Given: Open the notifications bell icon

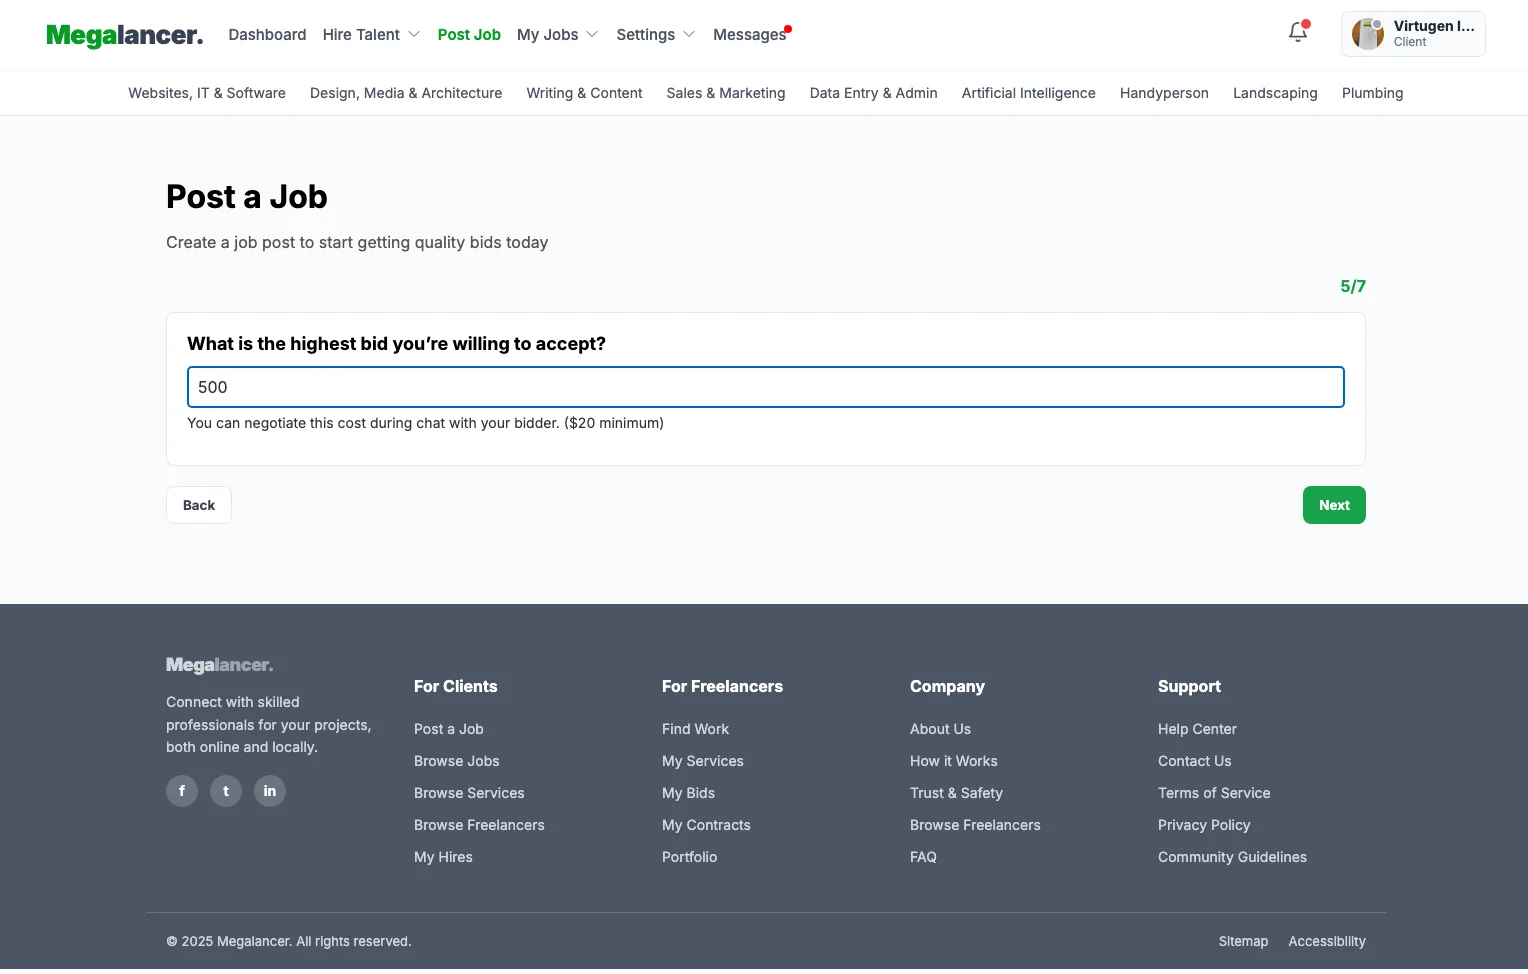Looking at the screenshot, I should pyautogui.click(x=1297, y=33).
